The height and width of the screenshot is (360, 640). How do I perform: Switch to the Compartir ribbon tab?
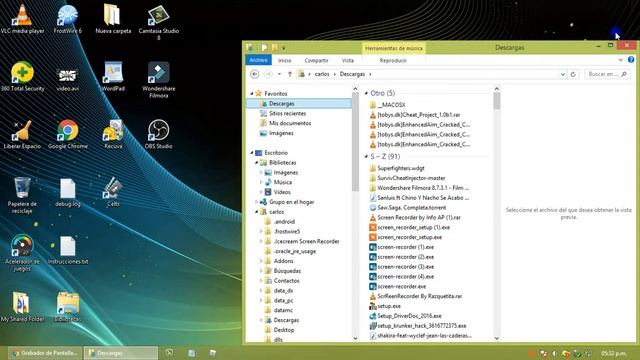pyautogui.click(x=316, y=60)
